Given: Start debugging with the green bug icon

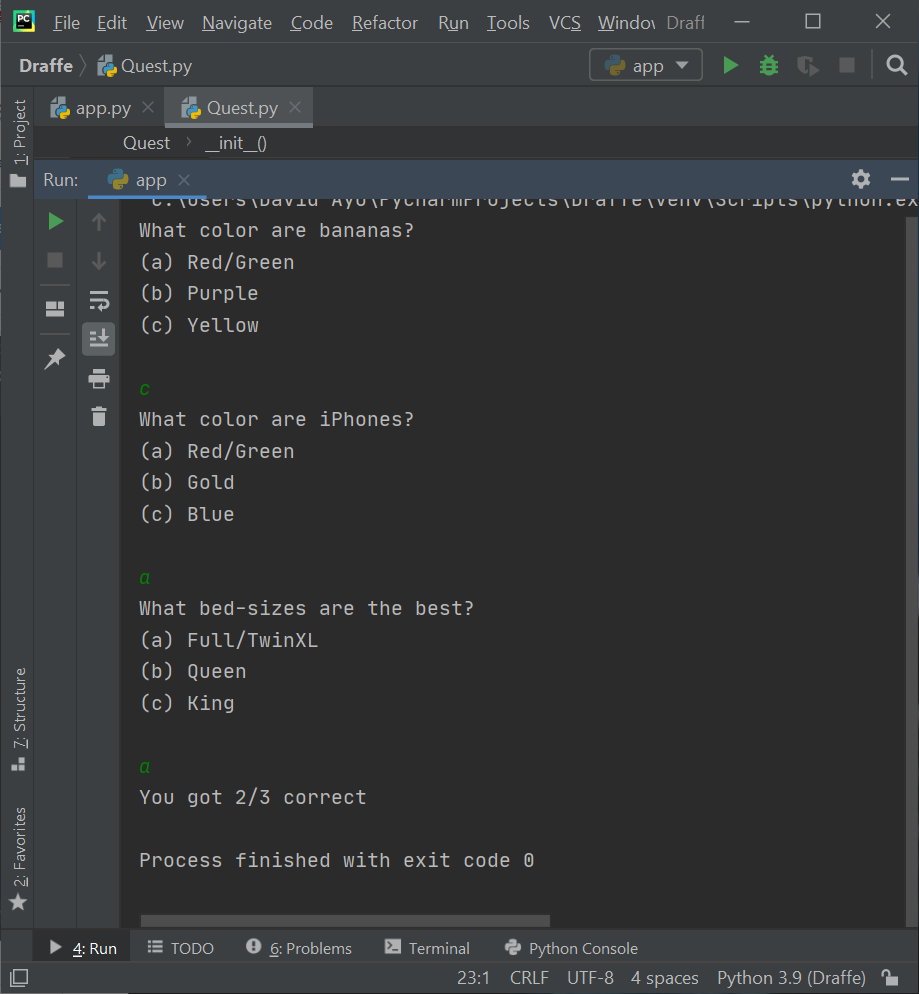Looking at the screenshot, I should point(769,66).
